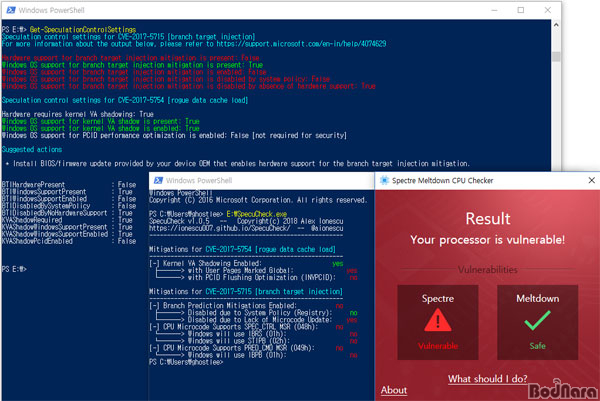Click the Spectre vulnerability card
Image resolution: width=600 pixels, height=401 pixels.
click(438, 322)
